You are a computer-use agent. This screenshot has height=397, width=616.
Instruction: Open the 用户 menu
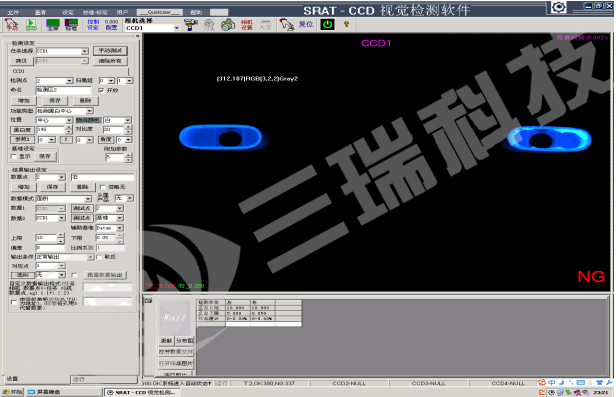122,13
